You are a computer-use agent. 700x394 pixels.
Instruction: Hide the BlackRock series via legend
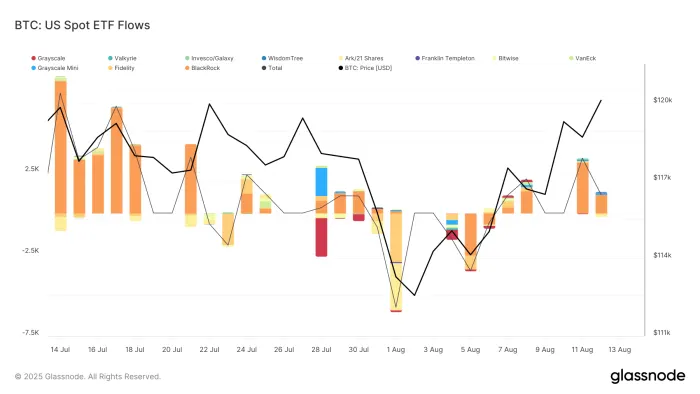pos(202,68)
